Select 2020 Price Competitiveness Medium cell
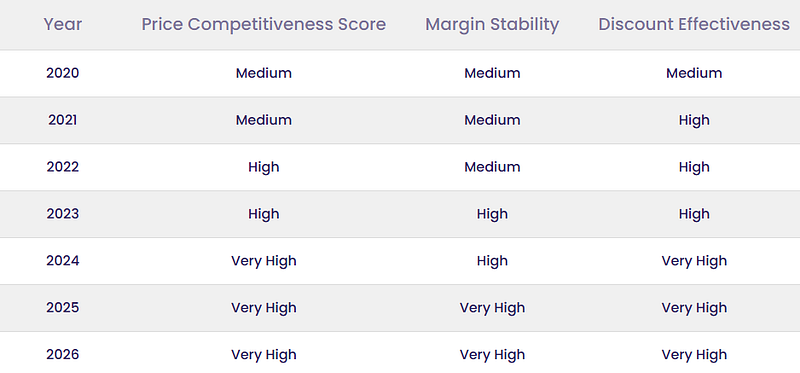 (264, 73)
